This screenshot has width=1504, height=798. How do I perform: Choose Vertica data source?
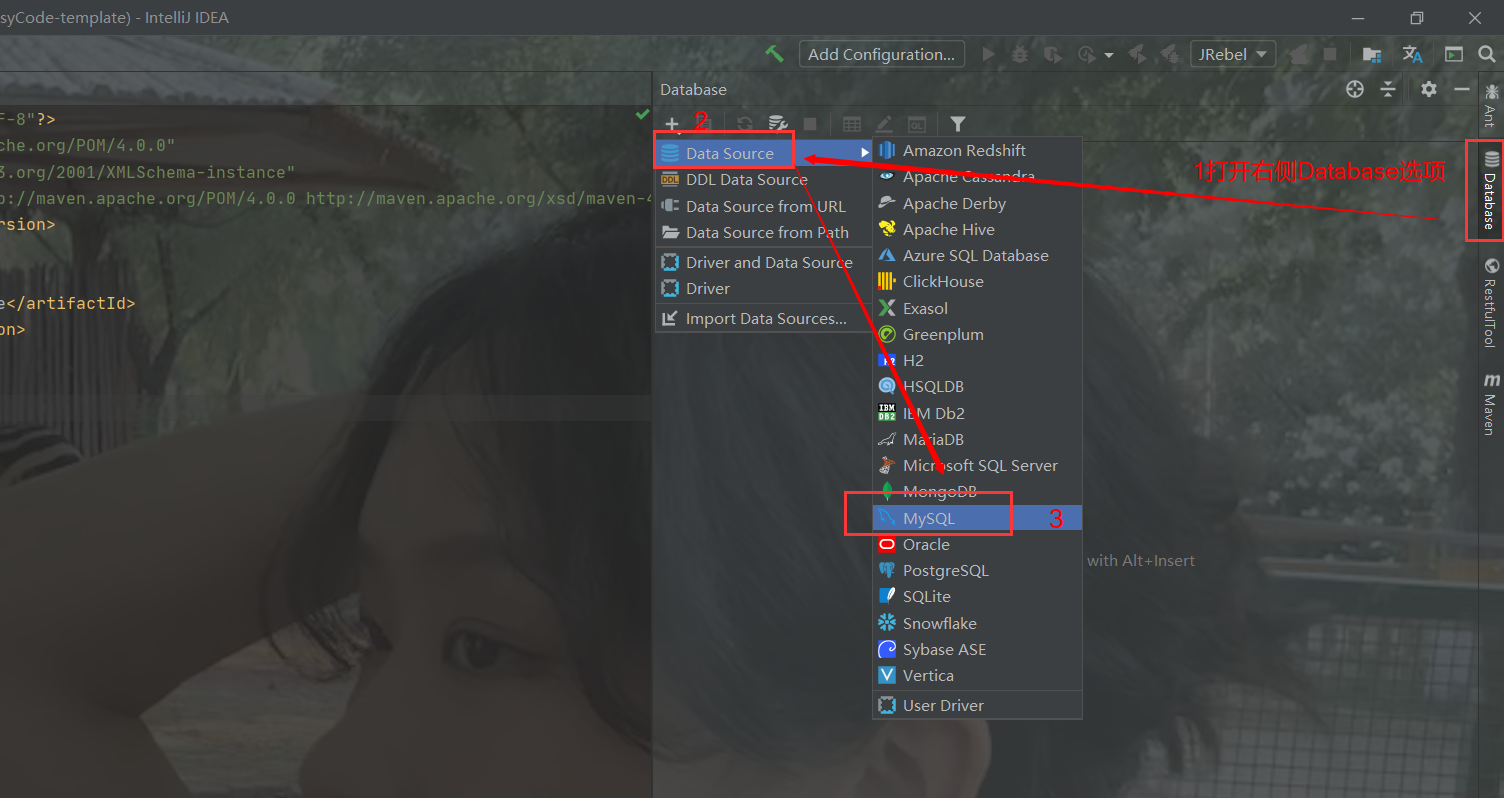(x=977, y=675)
